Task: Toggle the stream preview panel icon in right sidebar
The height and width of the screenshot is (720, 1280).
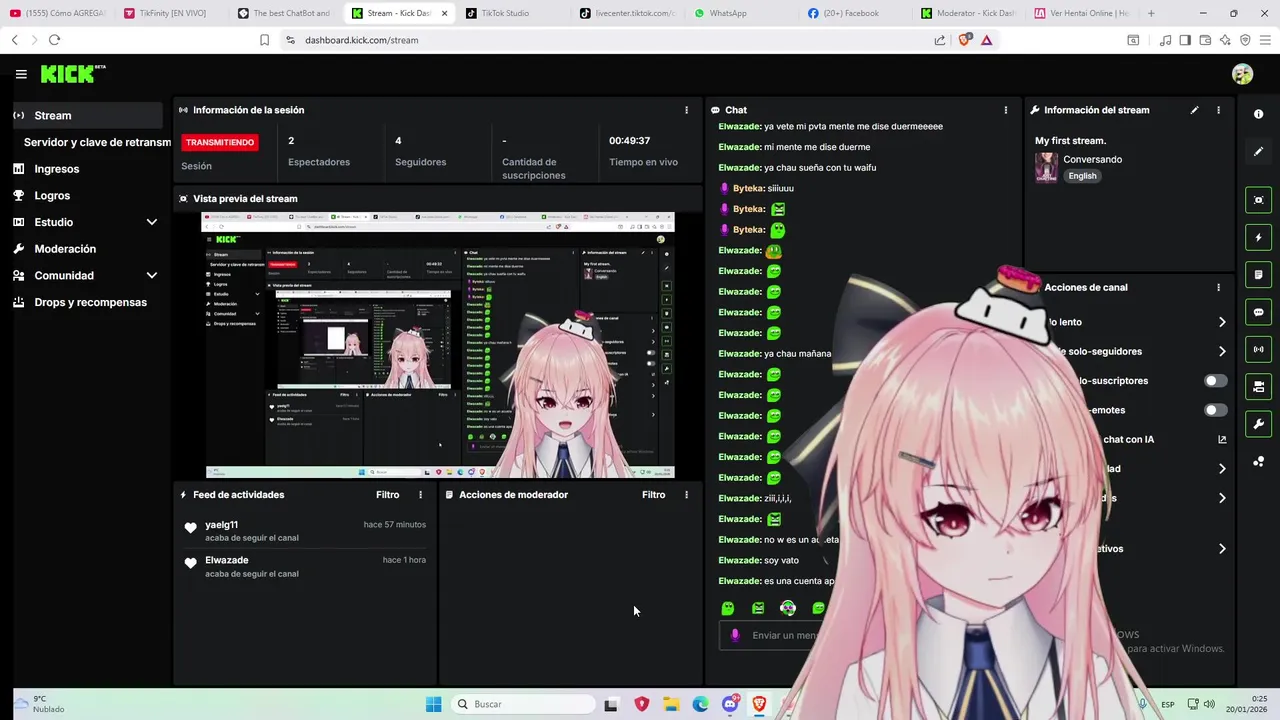Action: click(x=1258, y=200)
